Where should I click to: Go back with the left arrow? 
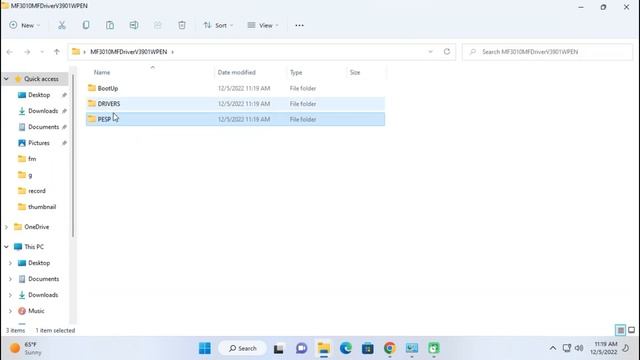(x=9, y=52)
